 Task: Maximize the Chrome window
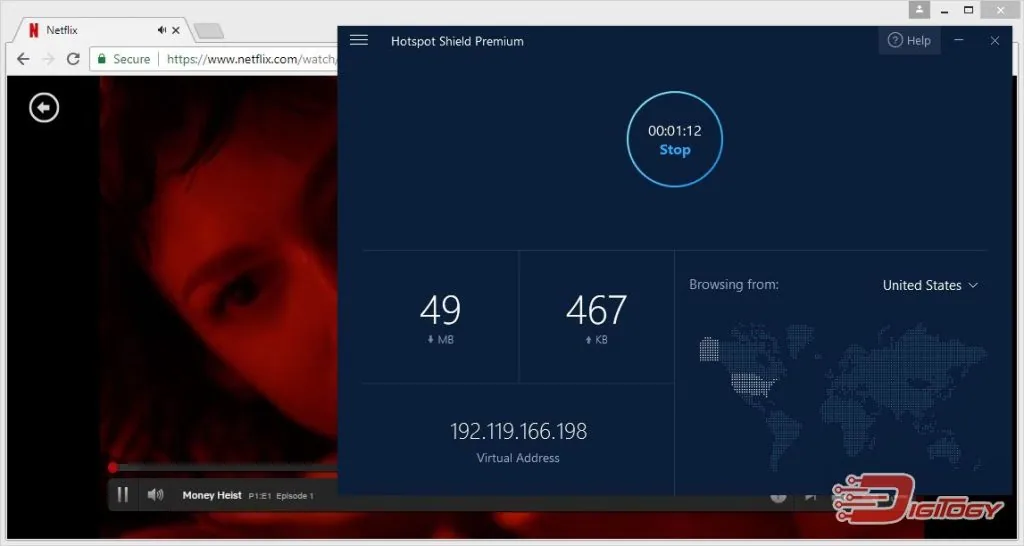[968, 10]
